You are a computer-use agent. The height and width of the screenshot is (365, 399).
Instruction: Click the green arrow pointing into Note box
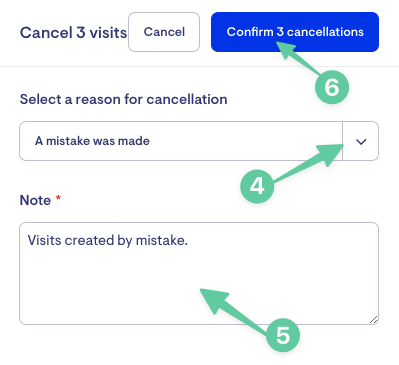[235, 310]
